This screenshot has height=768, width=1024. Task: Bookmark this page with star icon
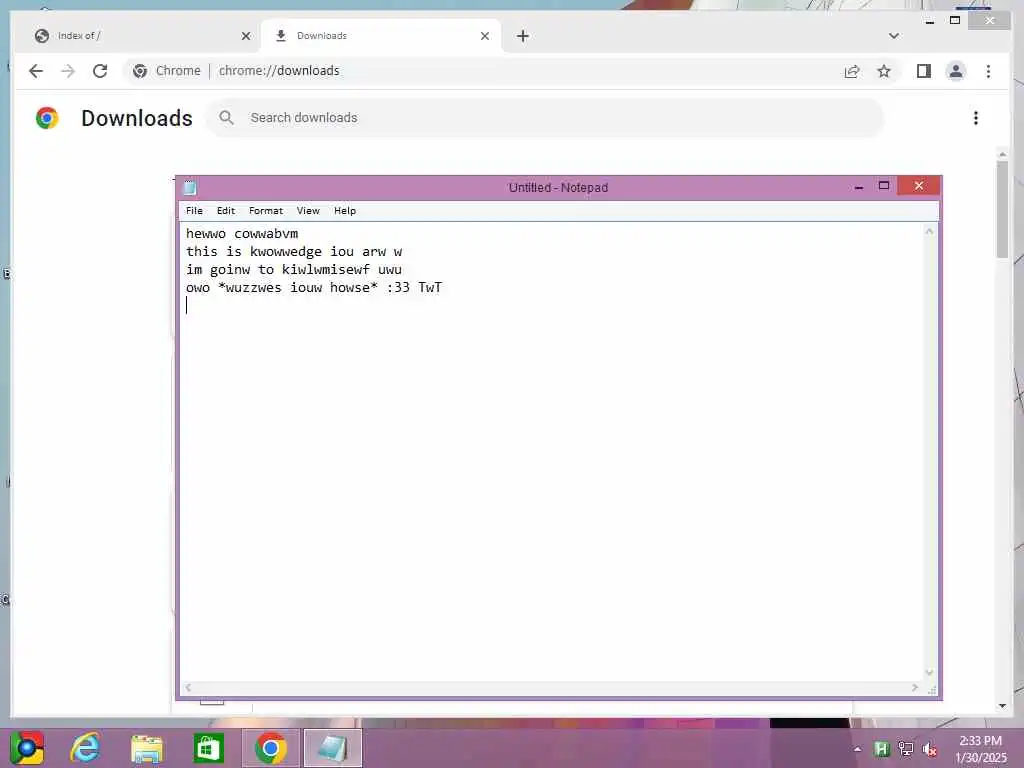(x=884, y=71)
